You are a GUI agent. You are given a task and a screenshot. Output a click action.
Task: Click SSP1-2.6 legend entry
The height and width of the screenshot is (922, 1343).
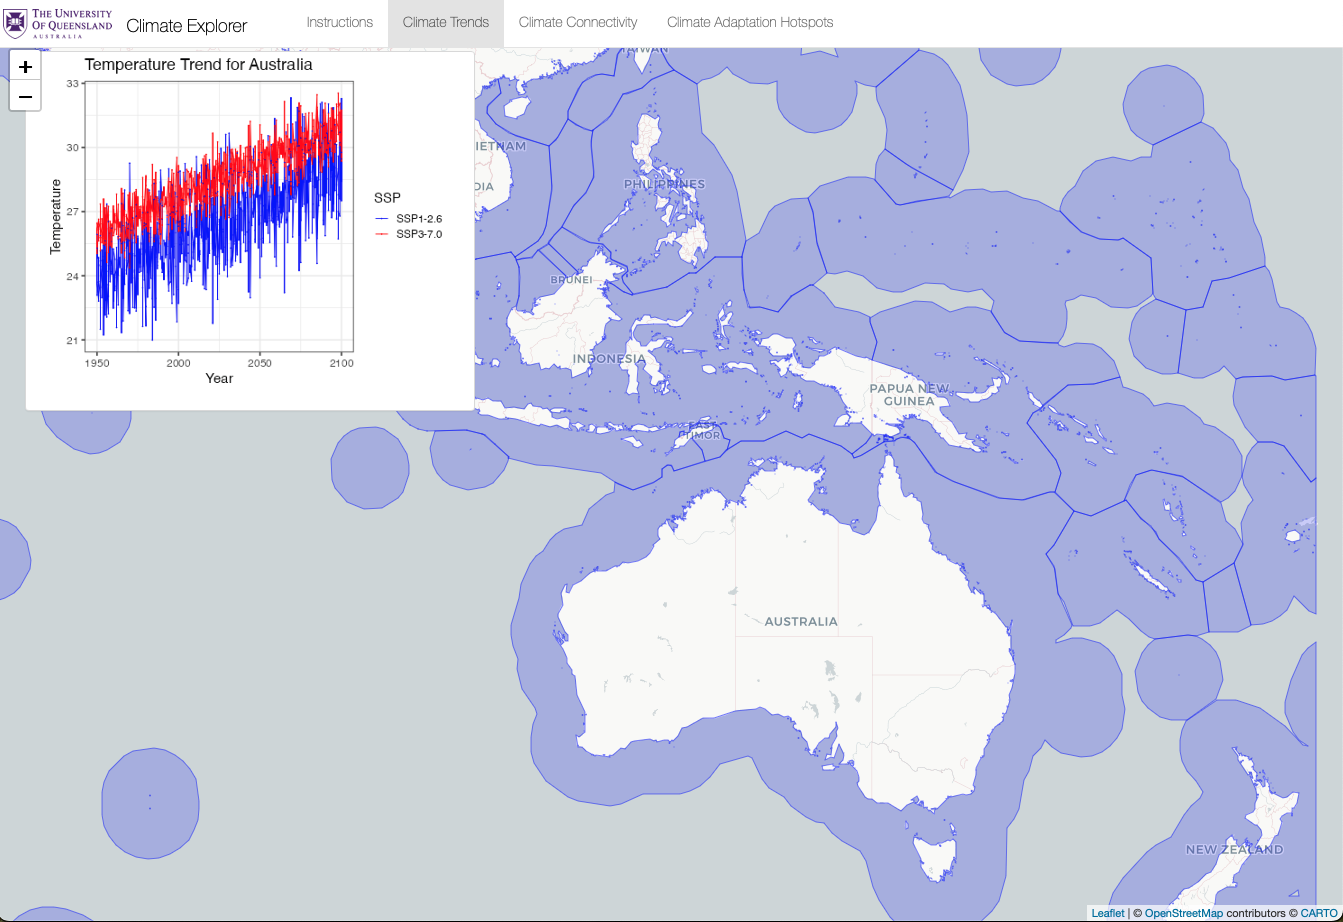[407, 218]
